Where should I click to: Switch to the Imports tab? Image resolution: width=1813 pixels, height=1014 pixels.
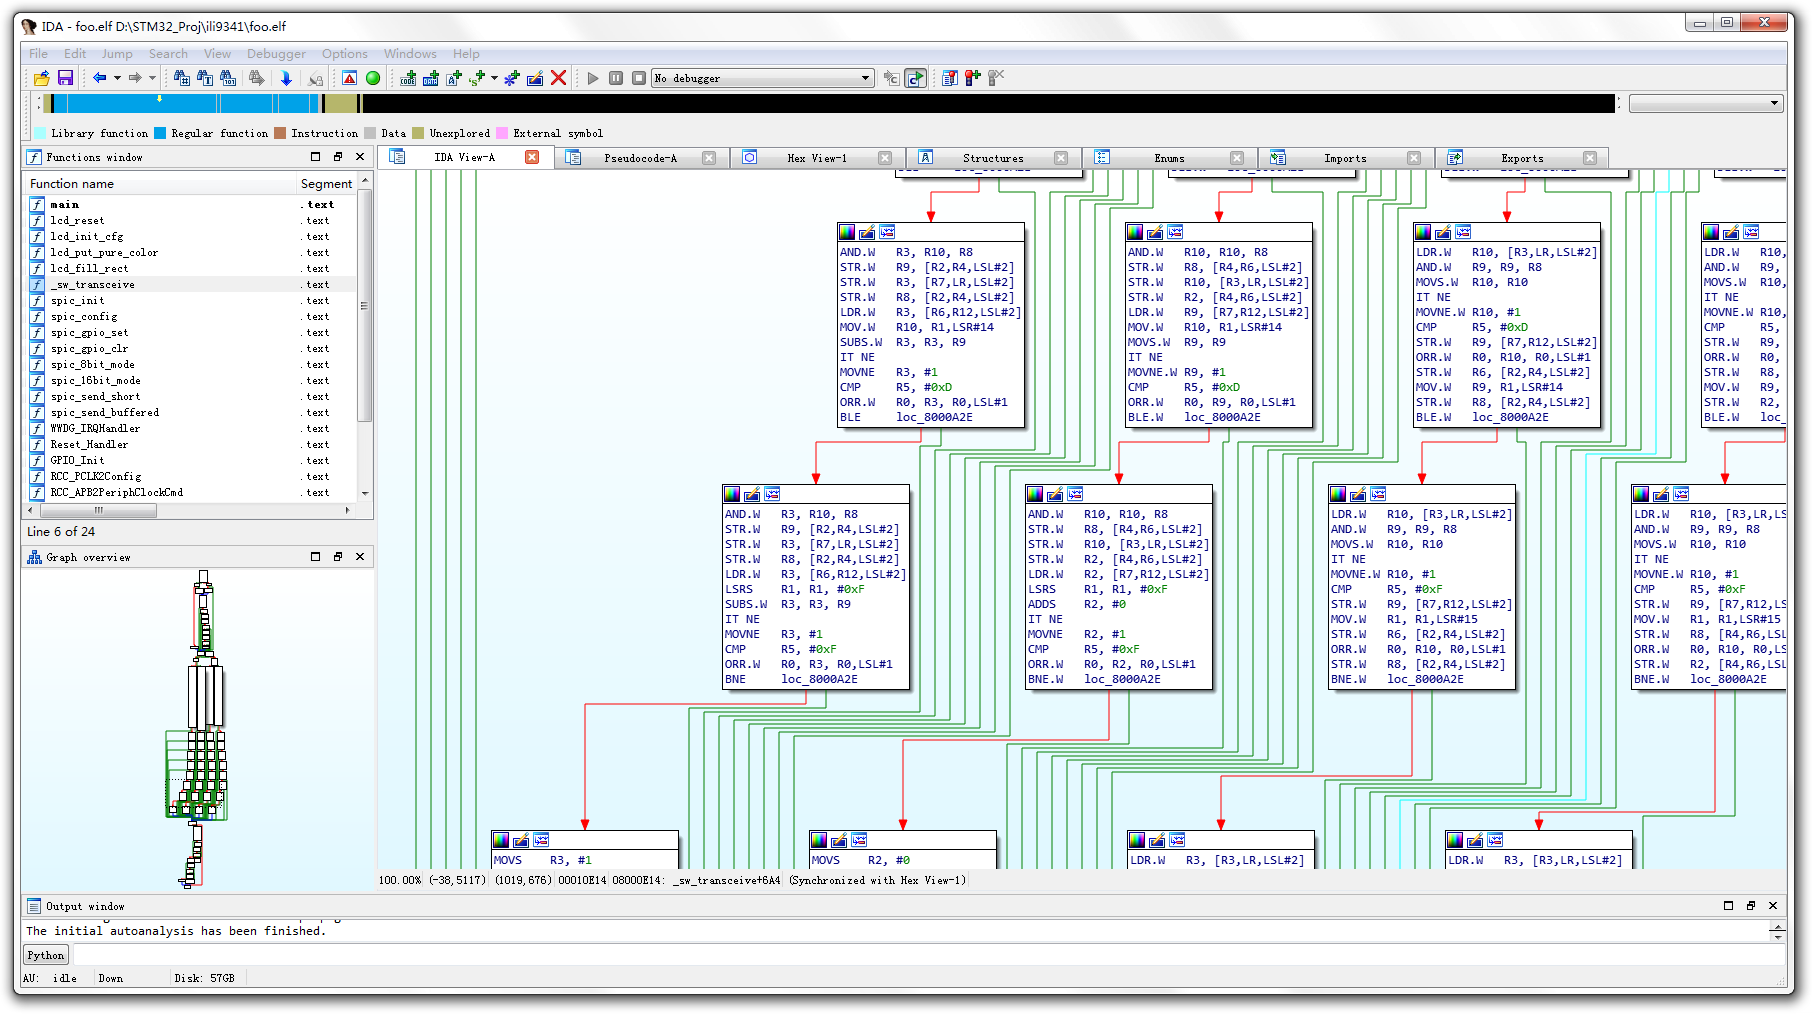coord(1345,158)
